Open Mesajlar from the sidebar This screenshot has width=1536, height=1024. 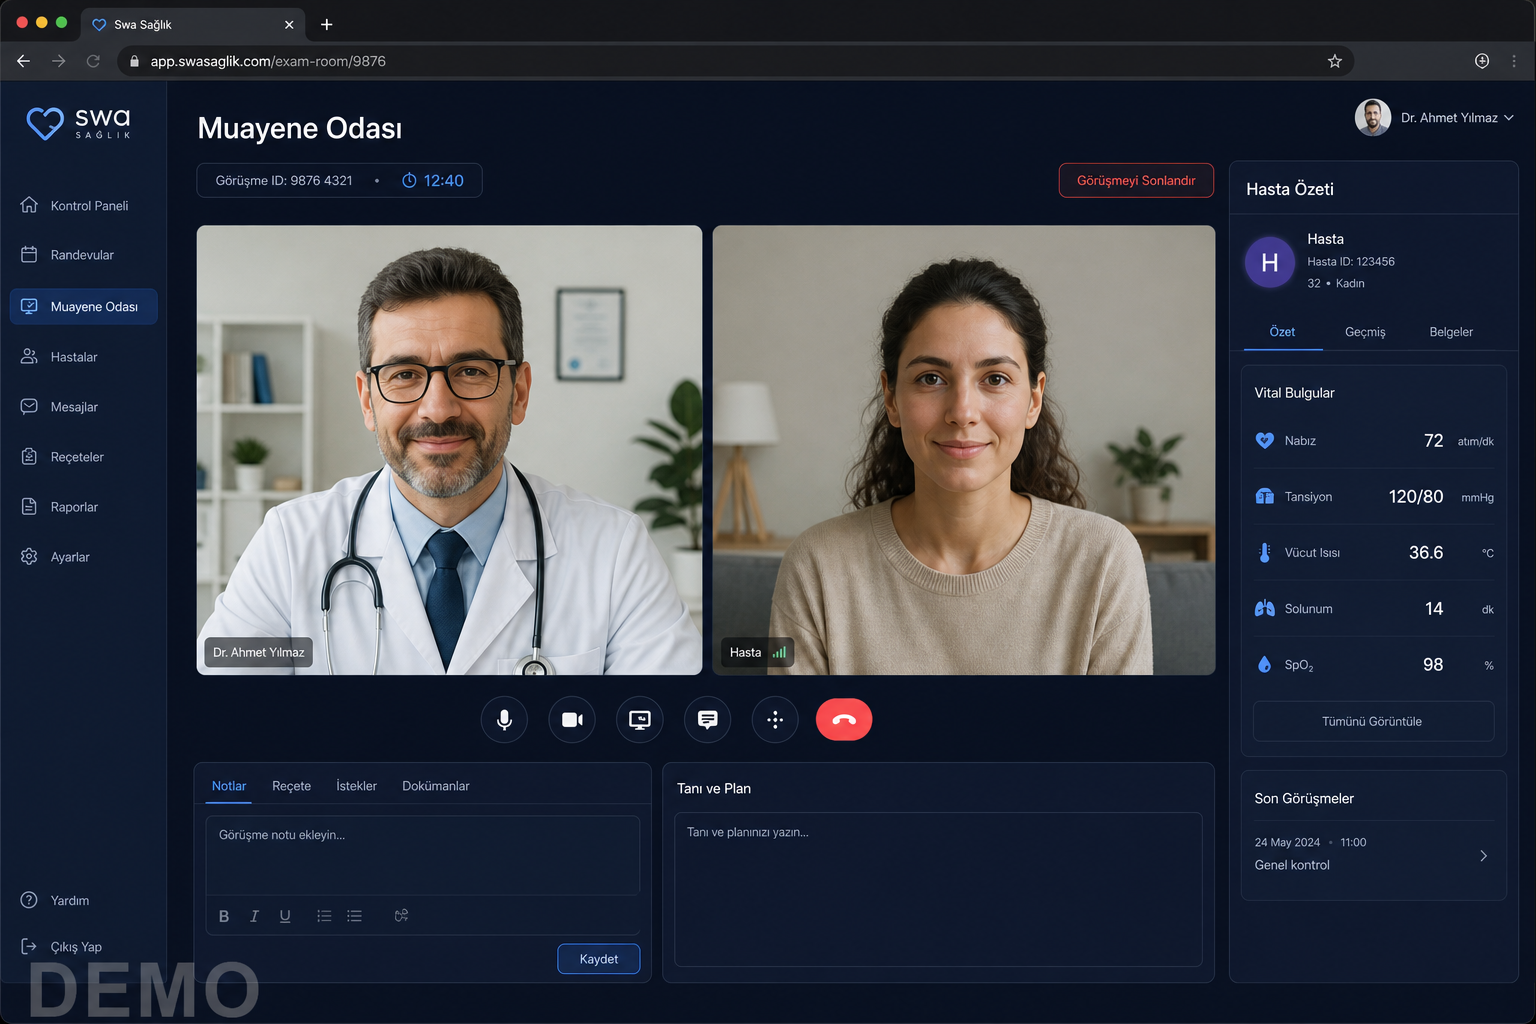click(x=84, y=407)
